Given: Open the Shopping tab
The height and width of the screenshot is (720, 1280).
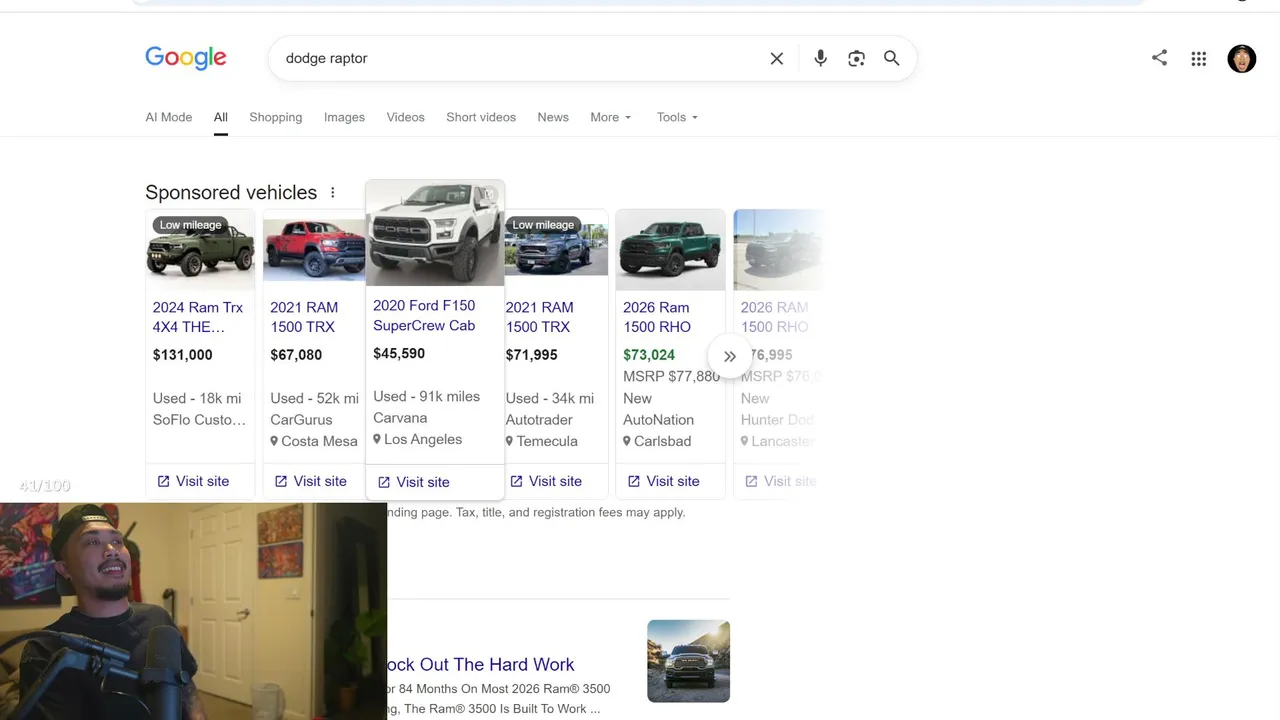Looking at the screenshot, I should 276,117.
